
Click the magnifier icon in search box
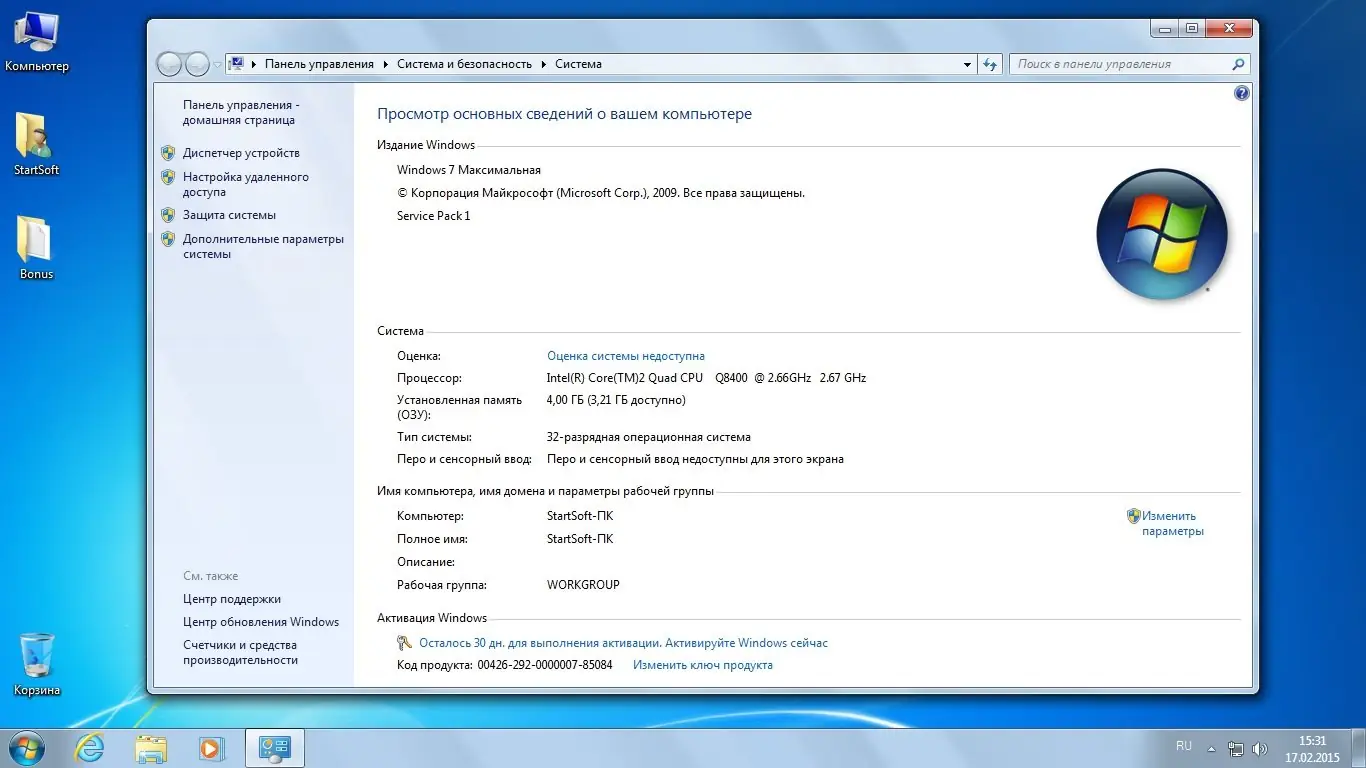[1238, 64]
